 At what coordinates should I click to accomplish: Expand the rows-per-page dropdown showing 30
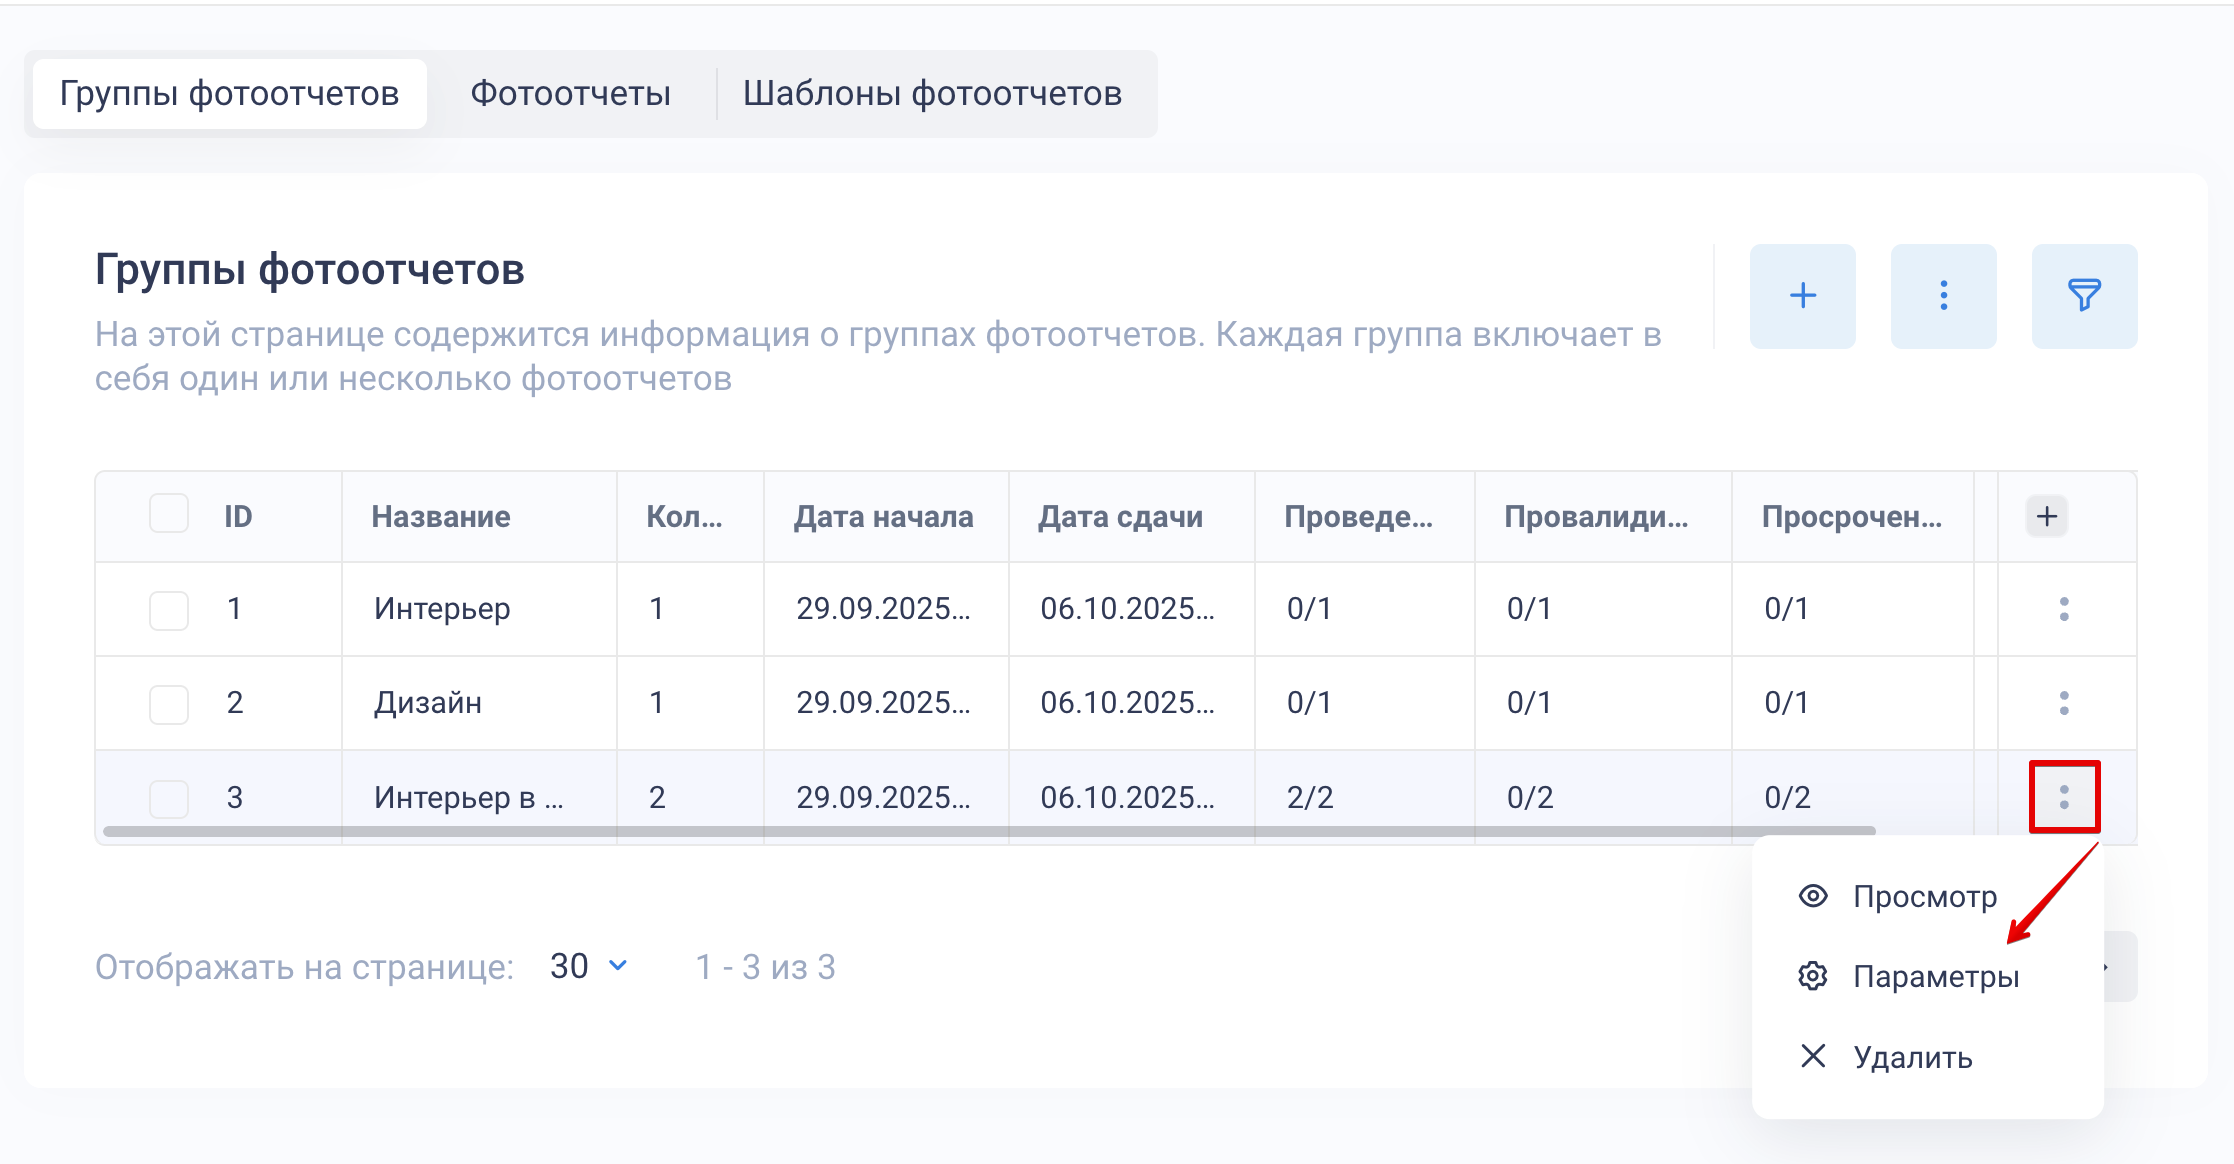(x=589, y=966)
